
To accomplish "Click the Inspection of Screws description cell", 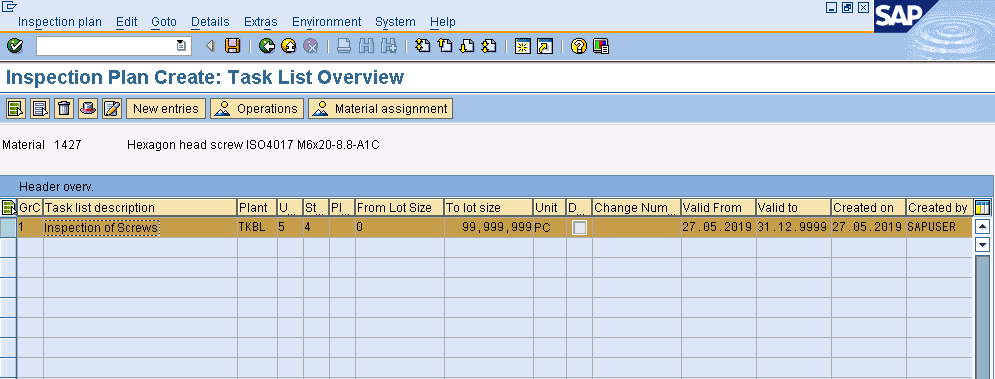I will point(140,227).
